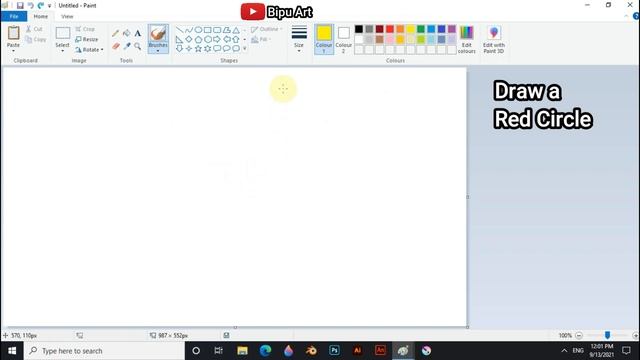This screenshot has width=640, height=360.
Task: Click the Redo arrow in title bar
Action: [x=40, y=5]
